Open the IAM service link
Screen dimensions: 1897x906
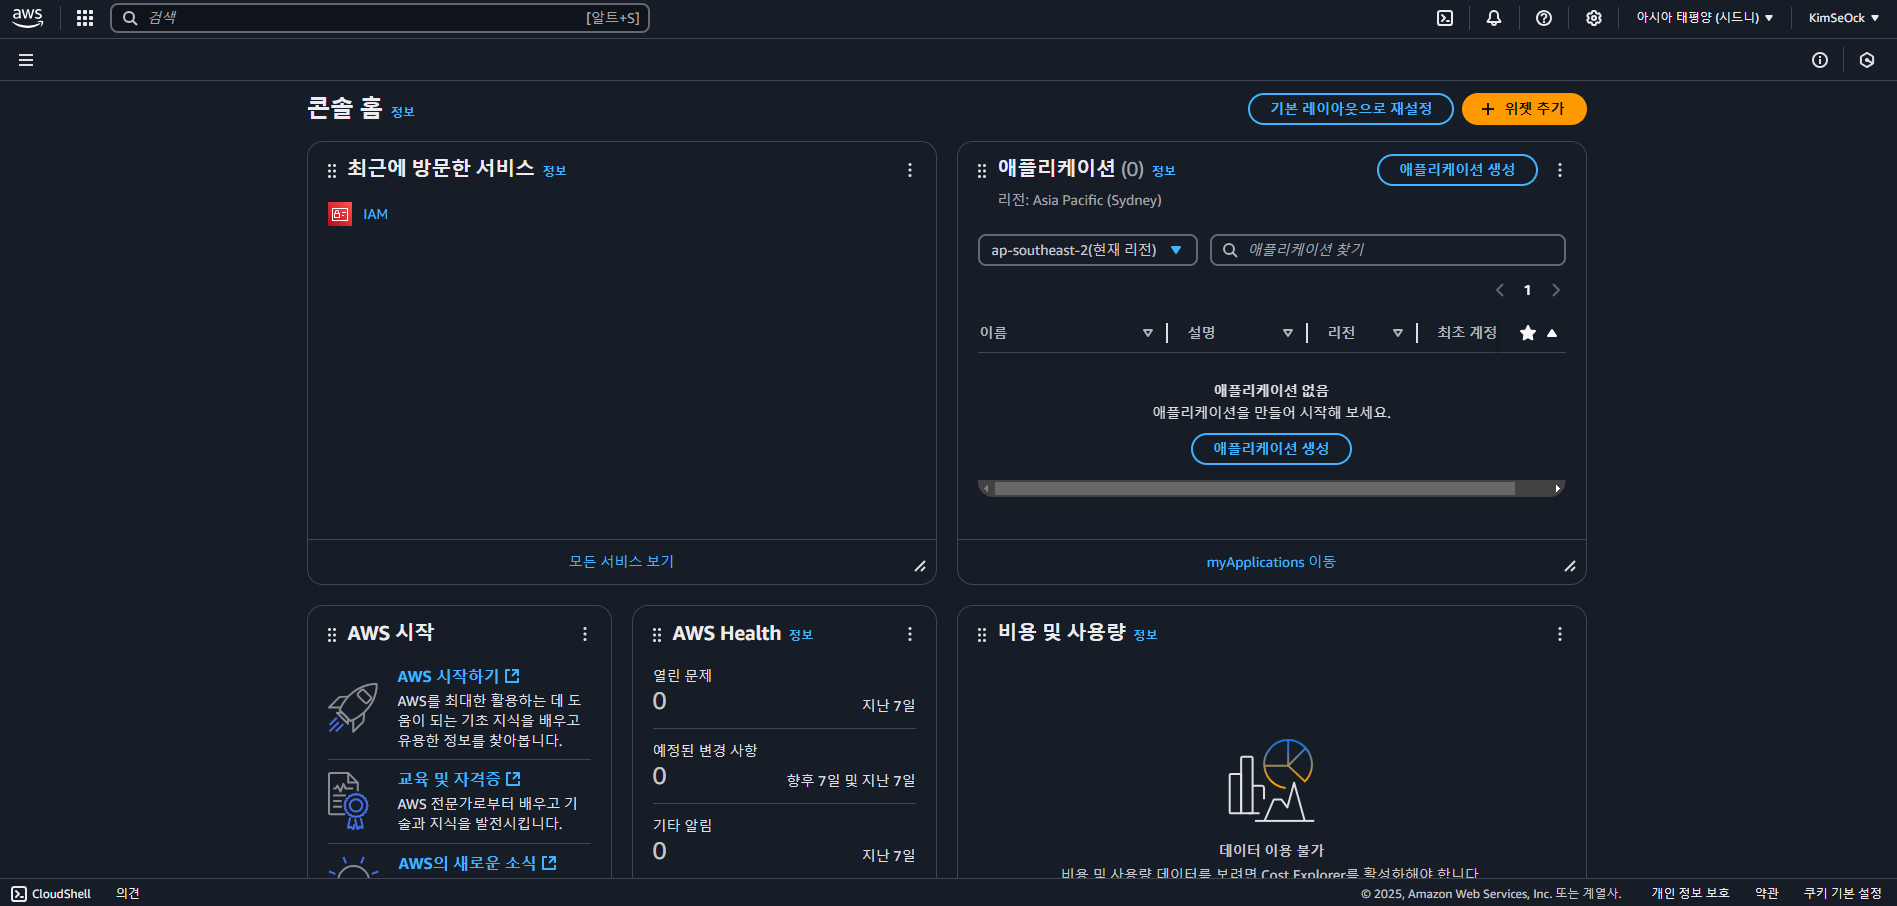[375, 214]
